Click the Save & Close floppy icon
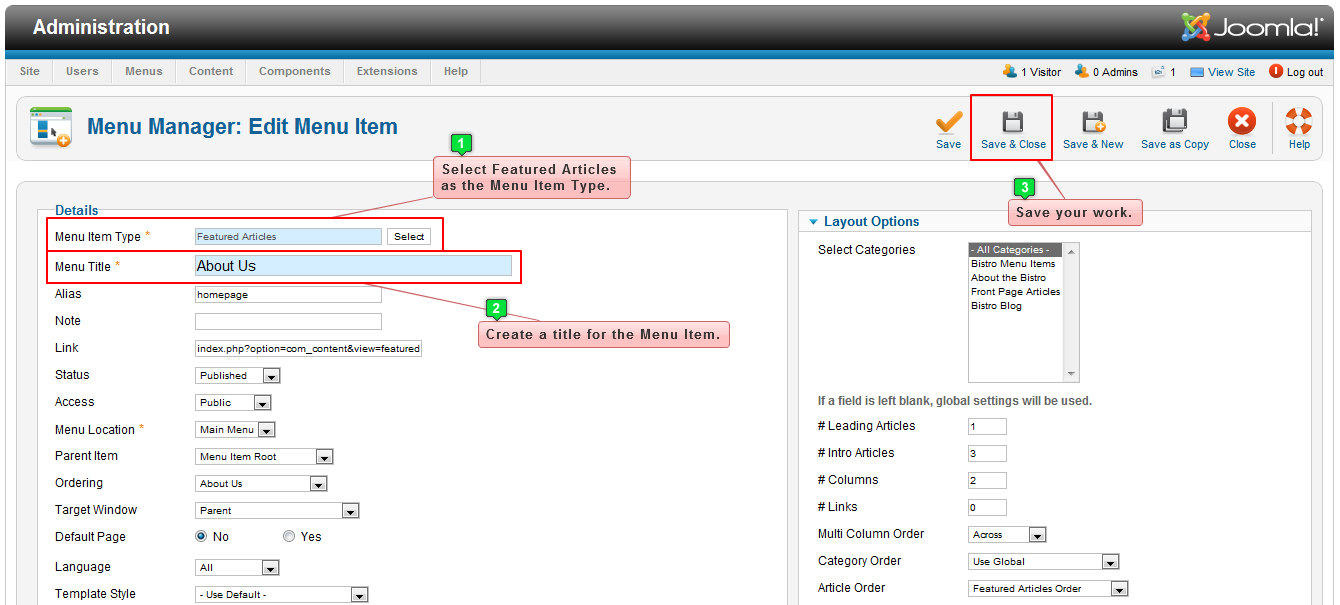This screenshot has width=1340, height=605. pyautogui.click(x=1013, y=123)
